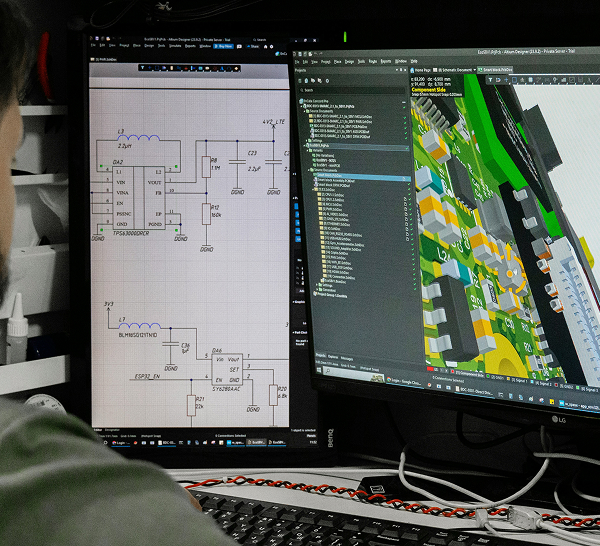The image size is (600, 546).
Task: Toggle the green GND1 layer indicator
Action: 488,376
